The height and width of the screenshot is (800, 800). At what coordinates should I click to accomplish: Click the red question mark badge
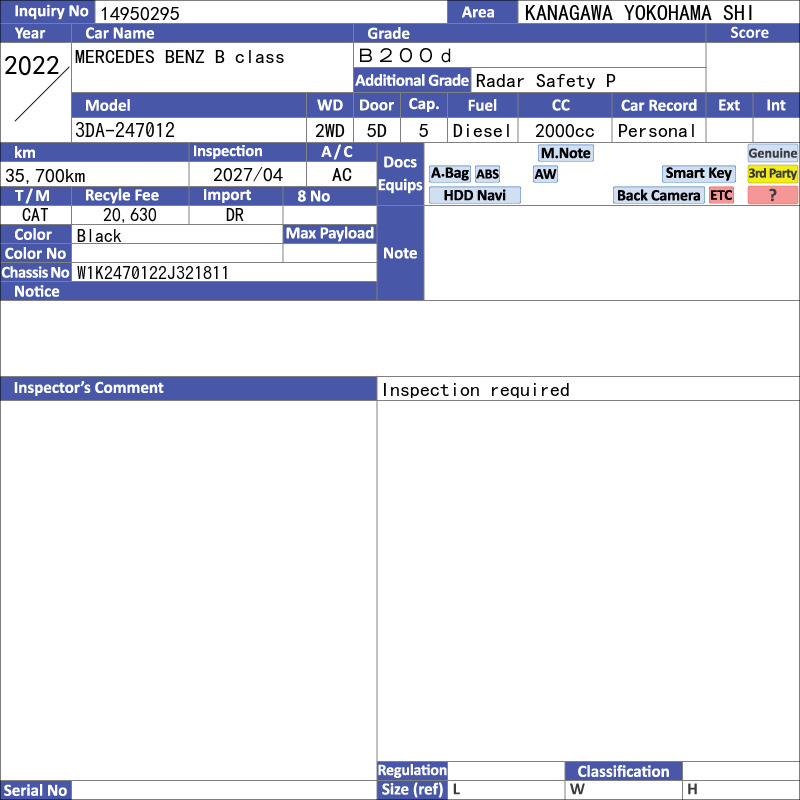tap(772, 195)
